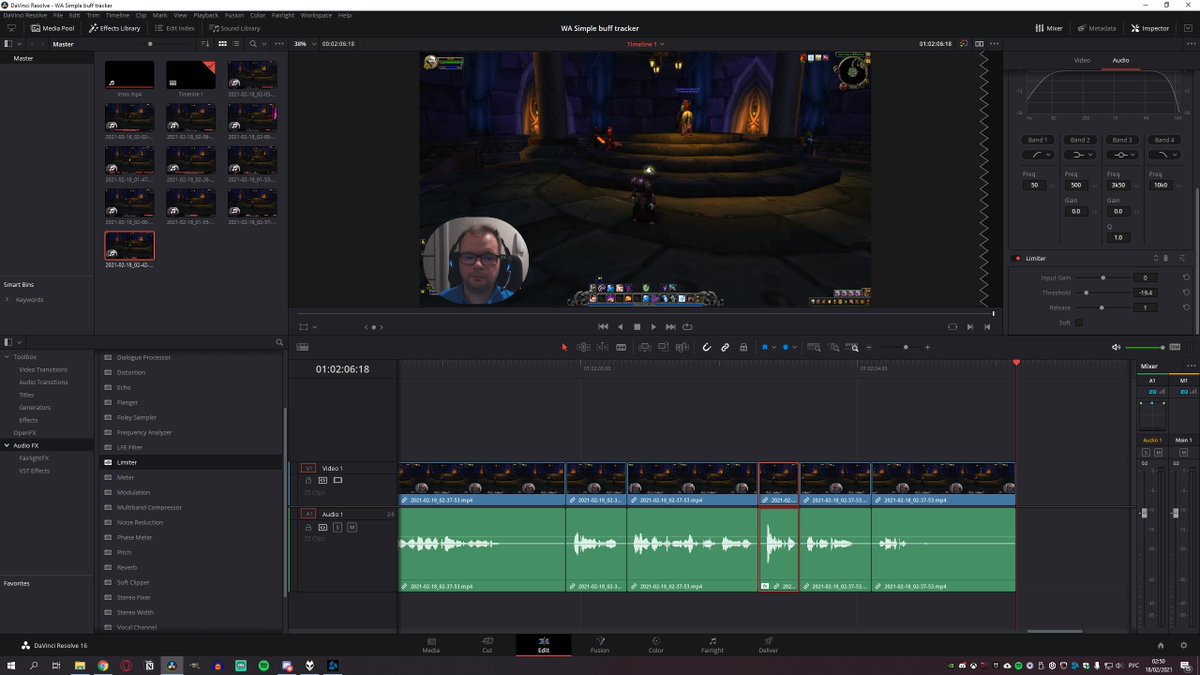This screenshot has height=675, width=1200.
Task: Toggle timeline snapping magnet icon
Action: tap(706, 347)
